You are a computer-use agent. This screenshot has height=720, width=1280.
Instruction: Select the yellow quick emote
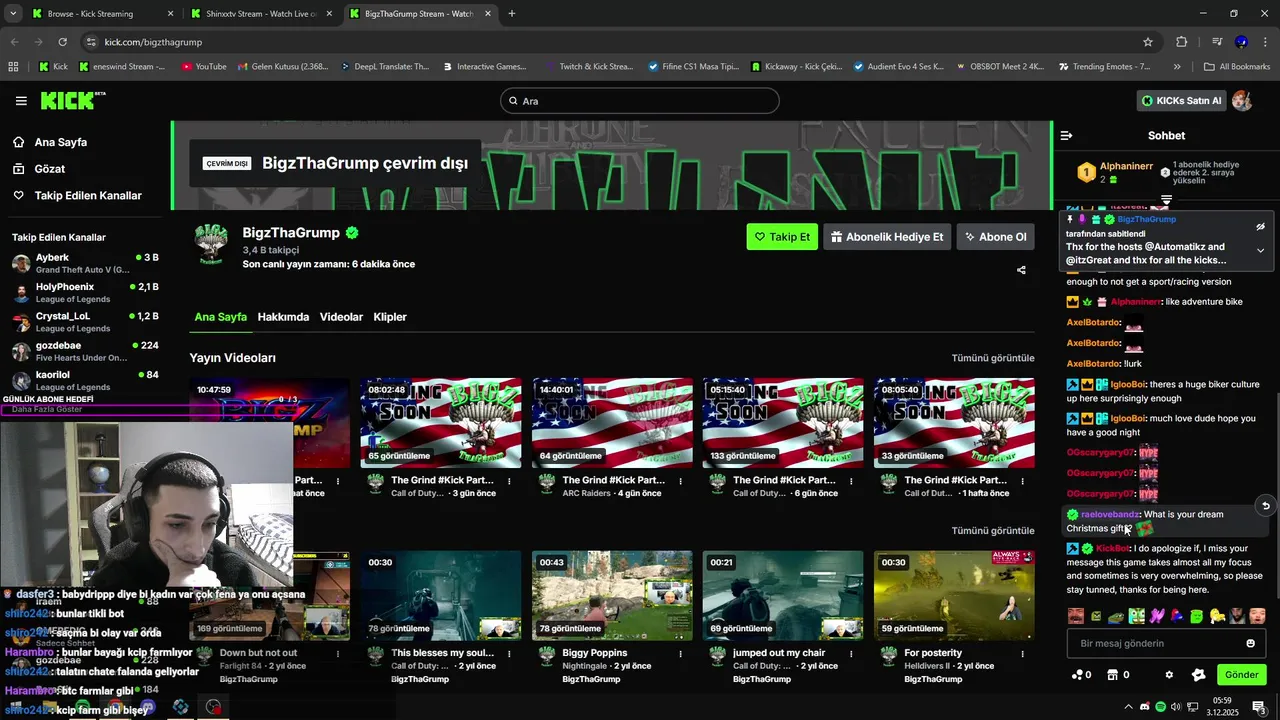[x=1217, y=616]
